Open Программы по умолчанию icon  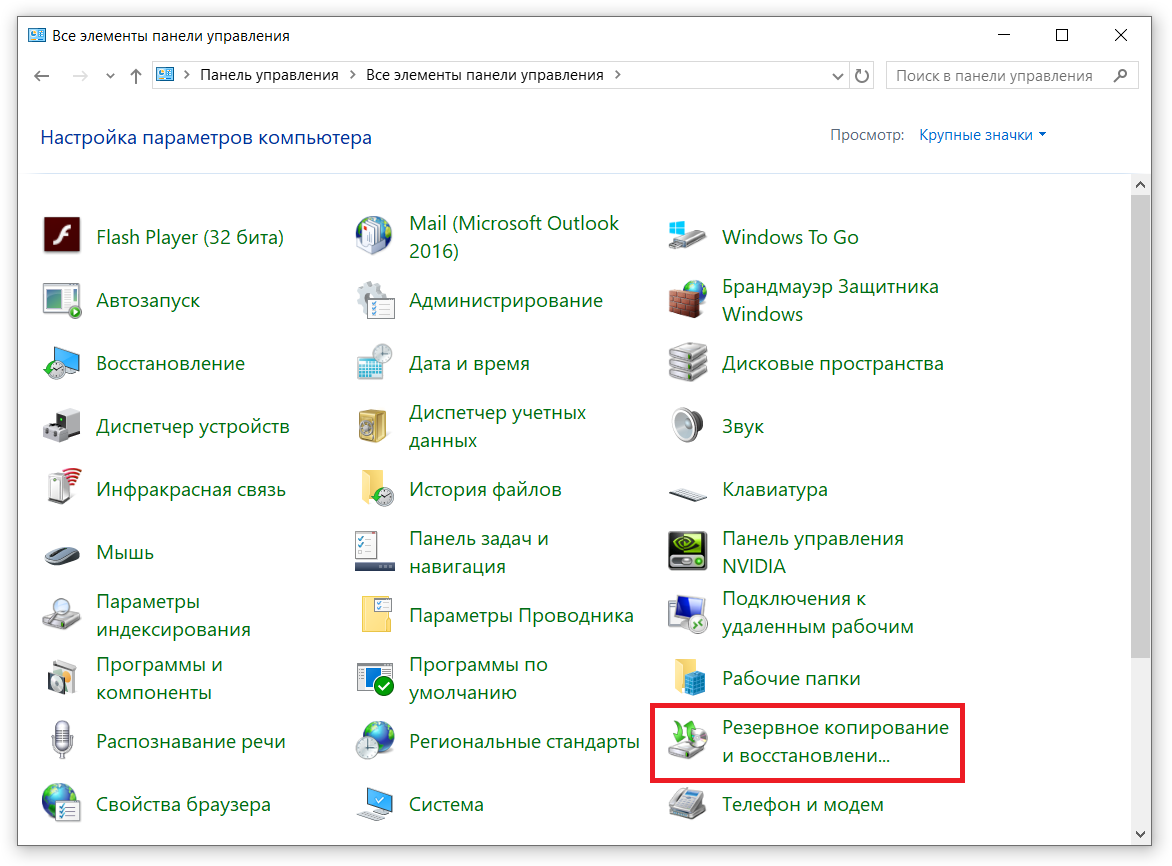click(375, 678)
